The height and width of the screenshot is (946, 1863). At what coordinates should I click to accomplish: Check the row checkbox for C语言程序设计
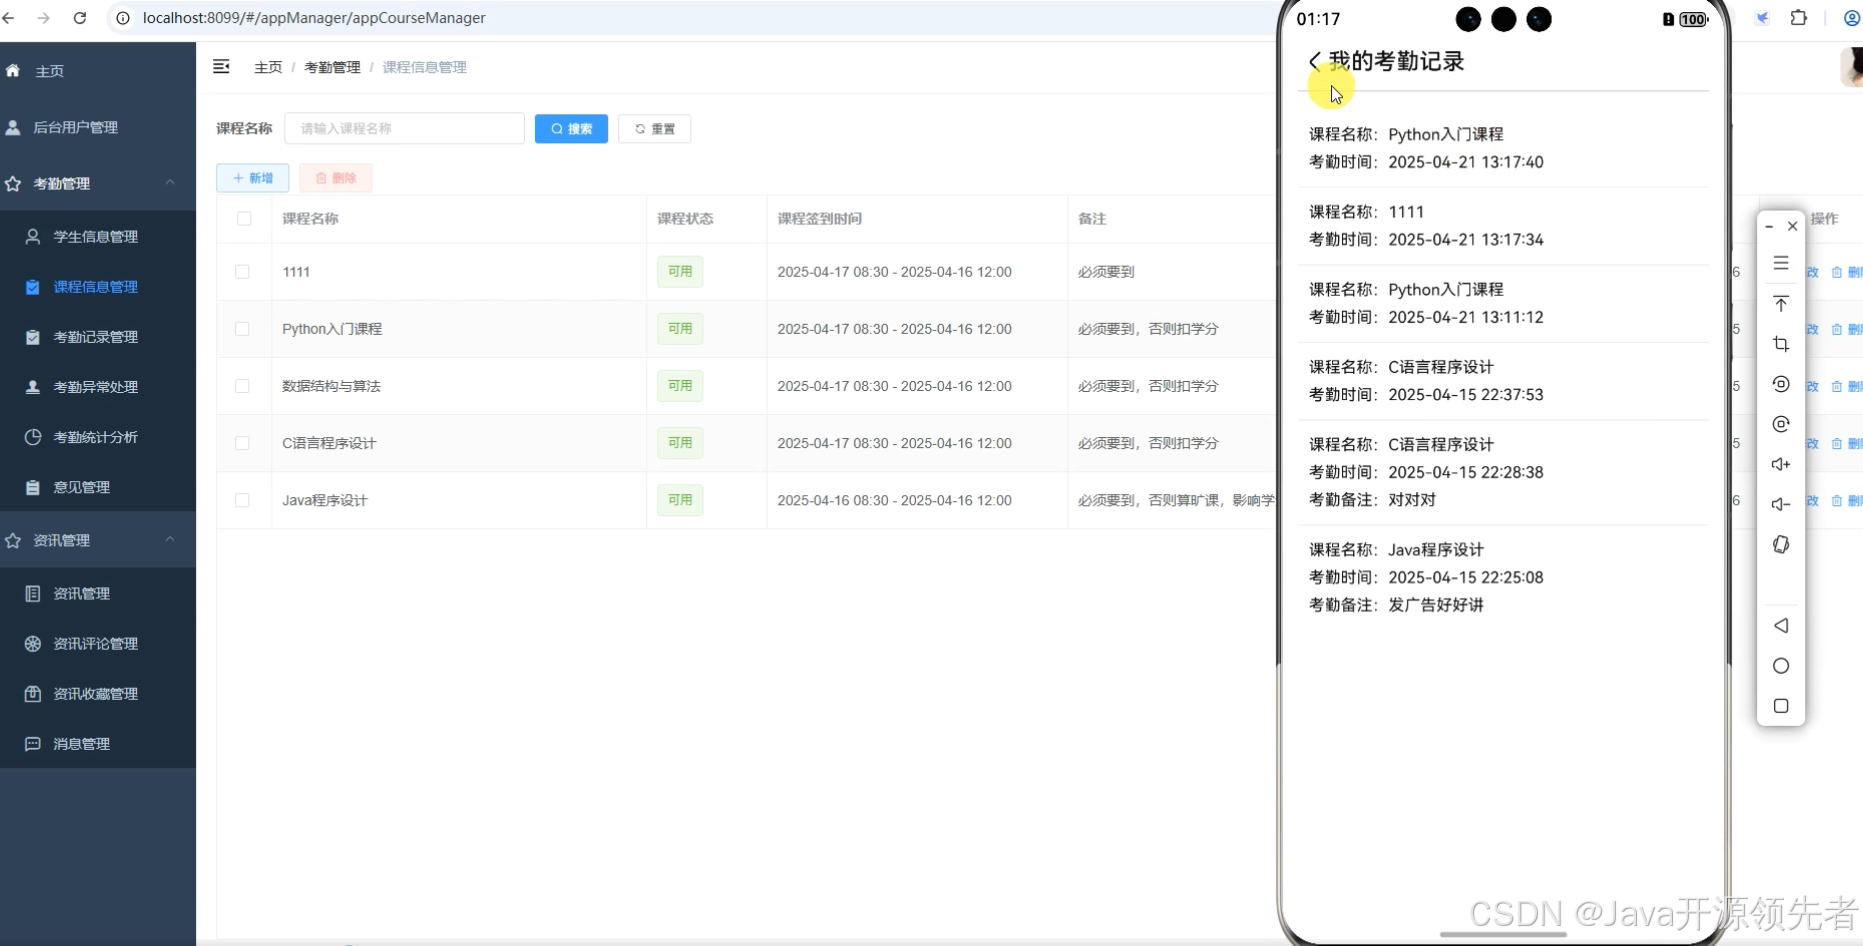click(x=242, y=443)
